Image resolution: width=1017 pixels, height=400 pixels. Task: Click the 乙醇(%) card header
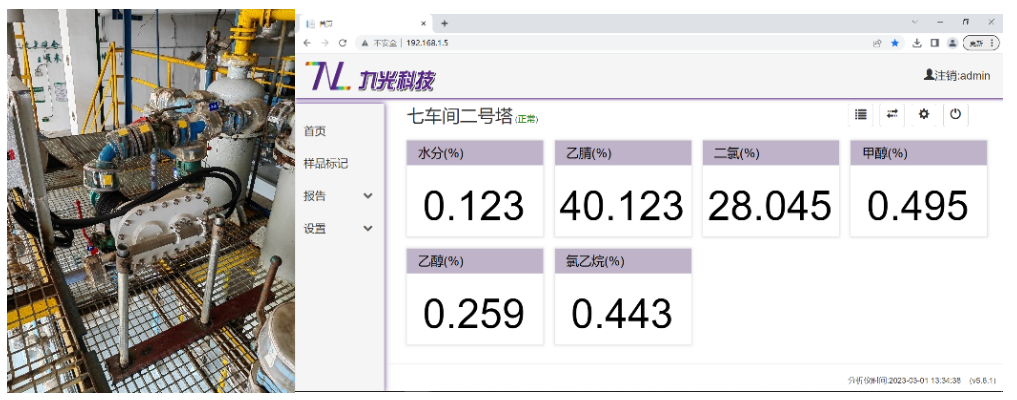coord(475,261)
